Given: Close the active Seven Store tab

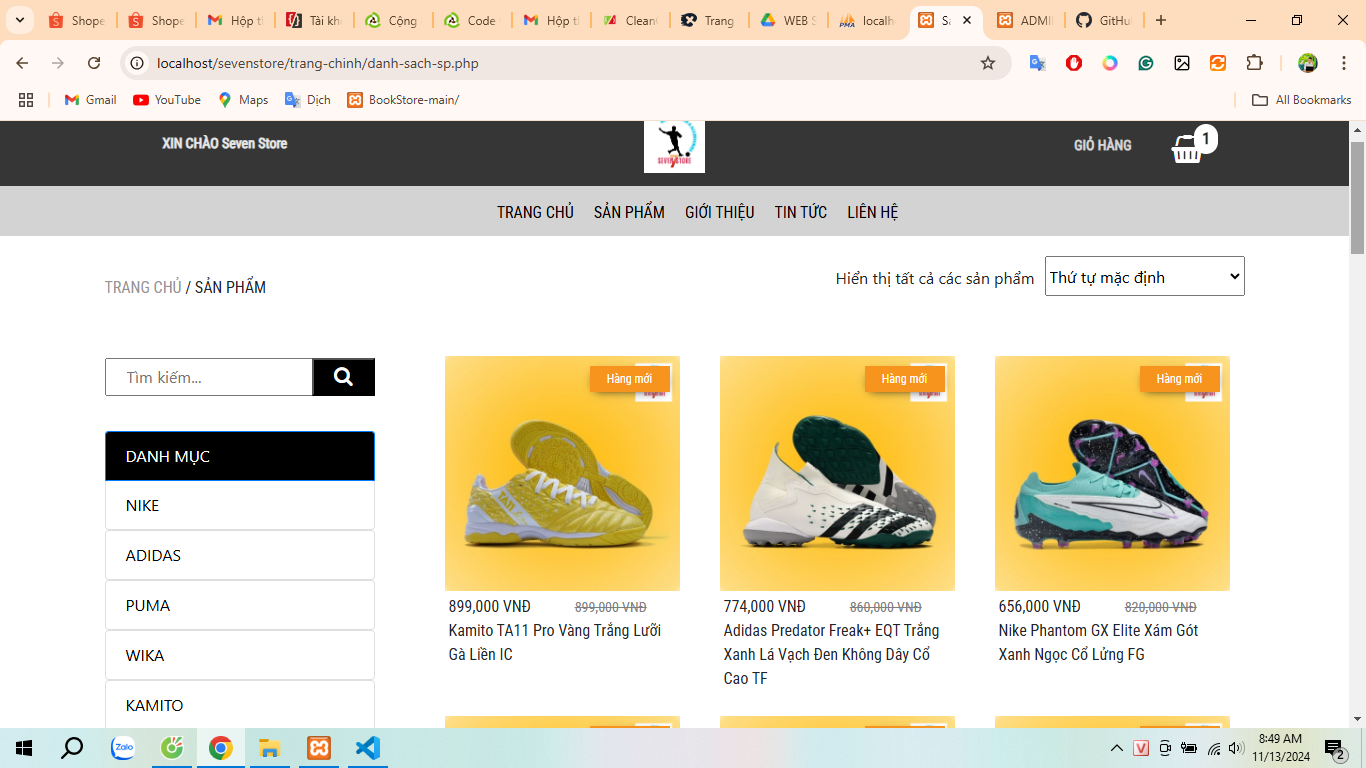Looking at the screenshot, I should pyautogui.click(x=967, y=20).
